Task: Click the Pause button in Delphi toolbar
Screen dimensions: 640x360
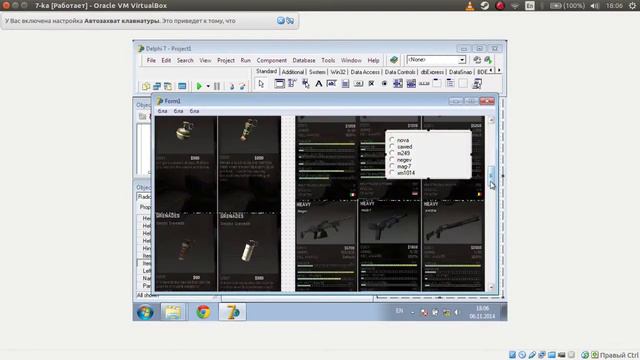Action: click(217, 86)
